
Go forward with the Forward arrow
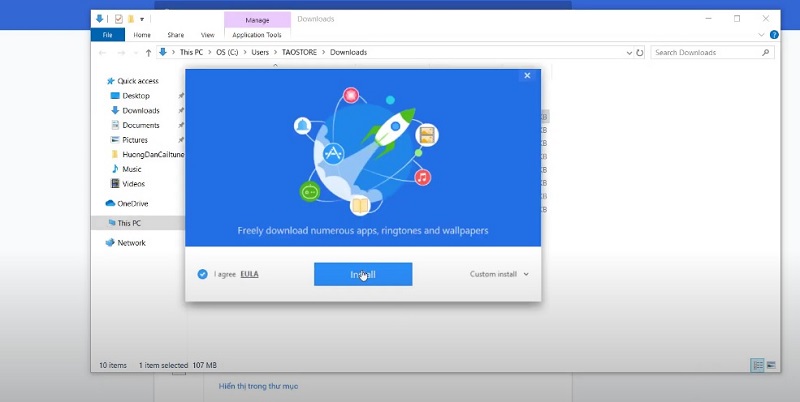point(121,53)
